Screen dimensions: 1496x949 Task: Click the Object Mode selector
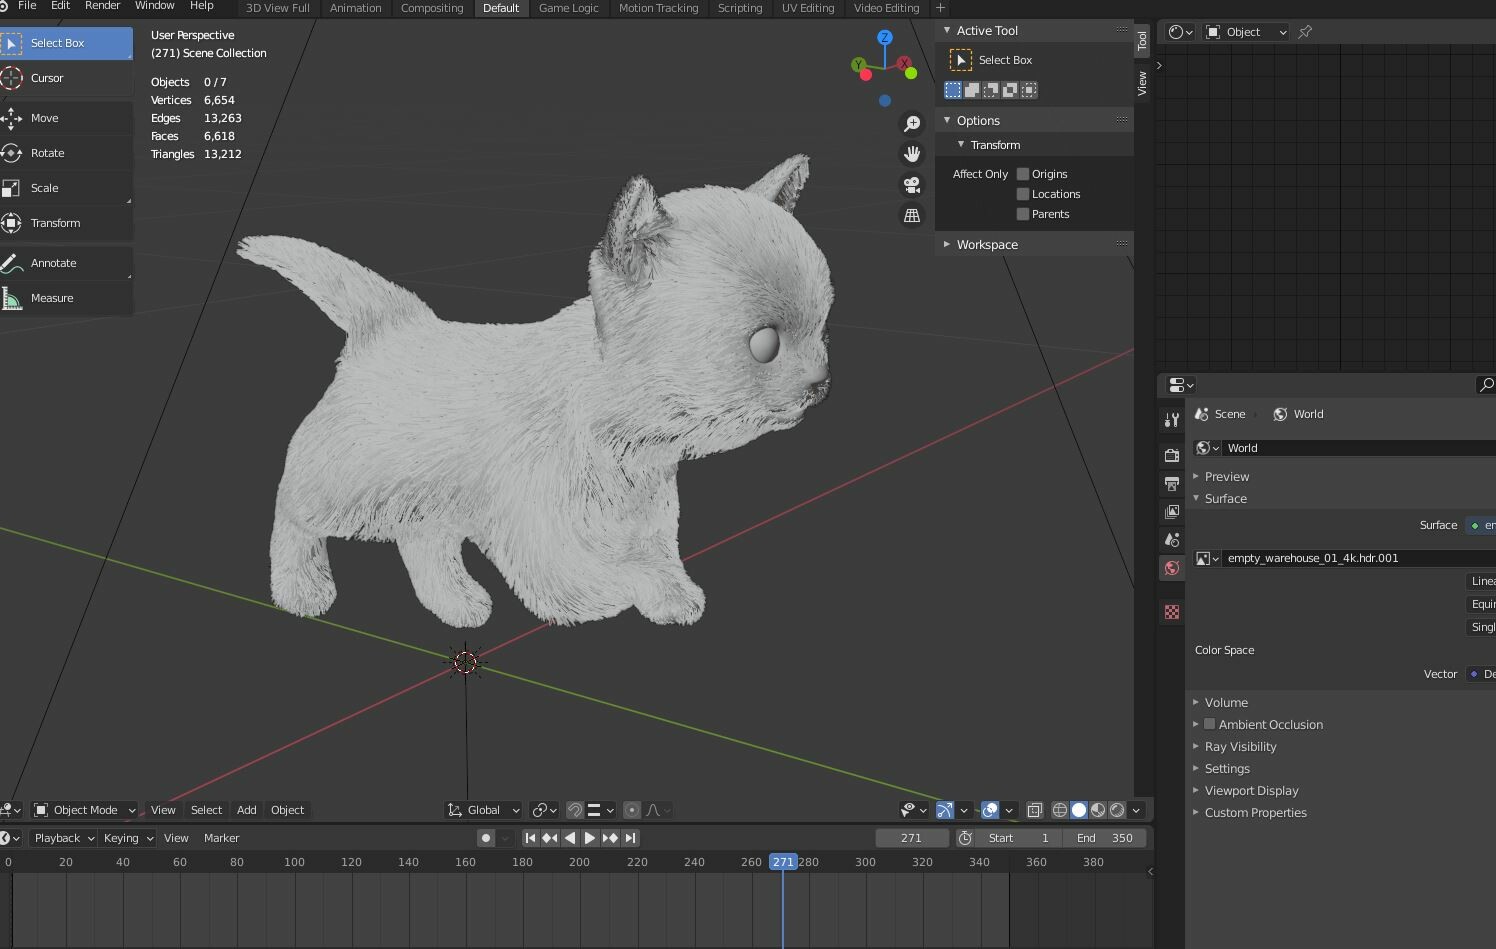[x=84, y=810]
